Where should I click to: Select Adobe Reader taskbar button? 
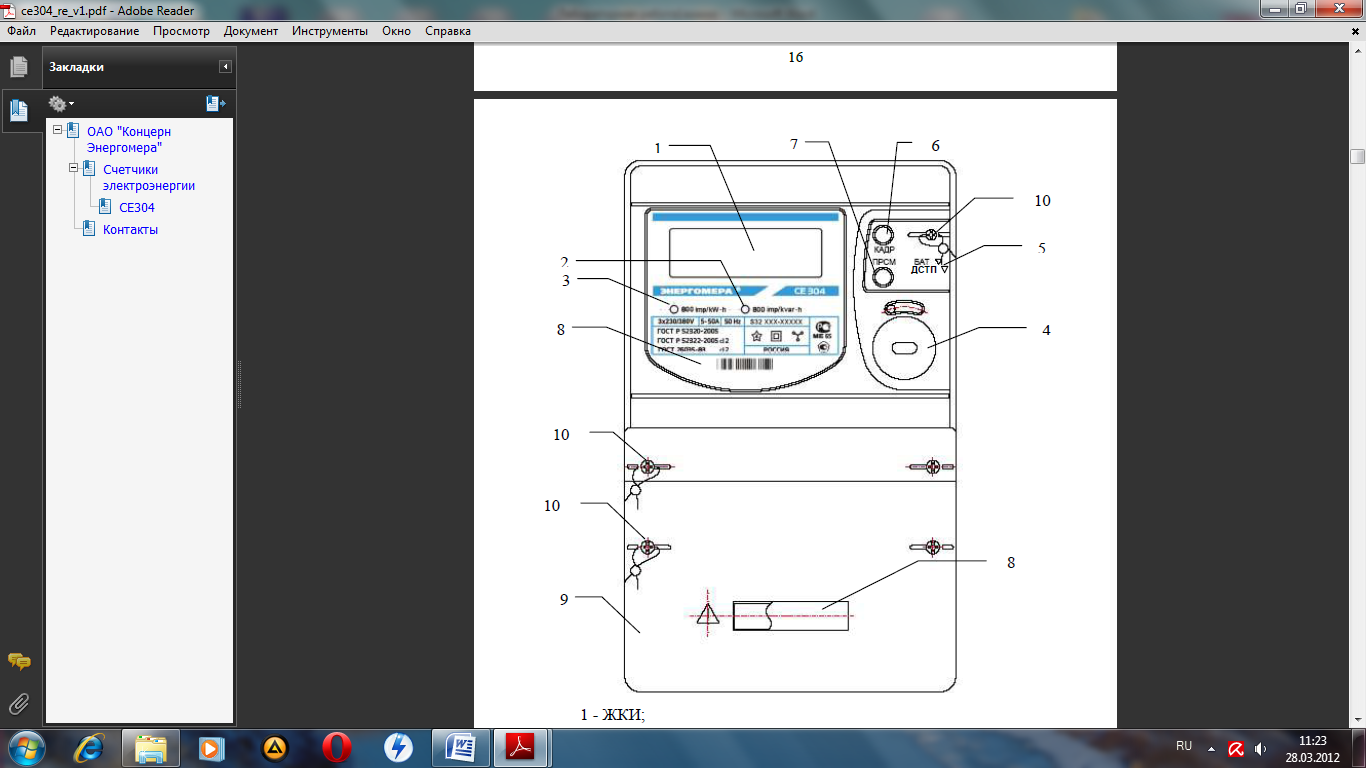point(522,747)
